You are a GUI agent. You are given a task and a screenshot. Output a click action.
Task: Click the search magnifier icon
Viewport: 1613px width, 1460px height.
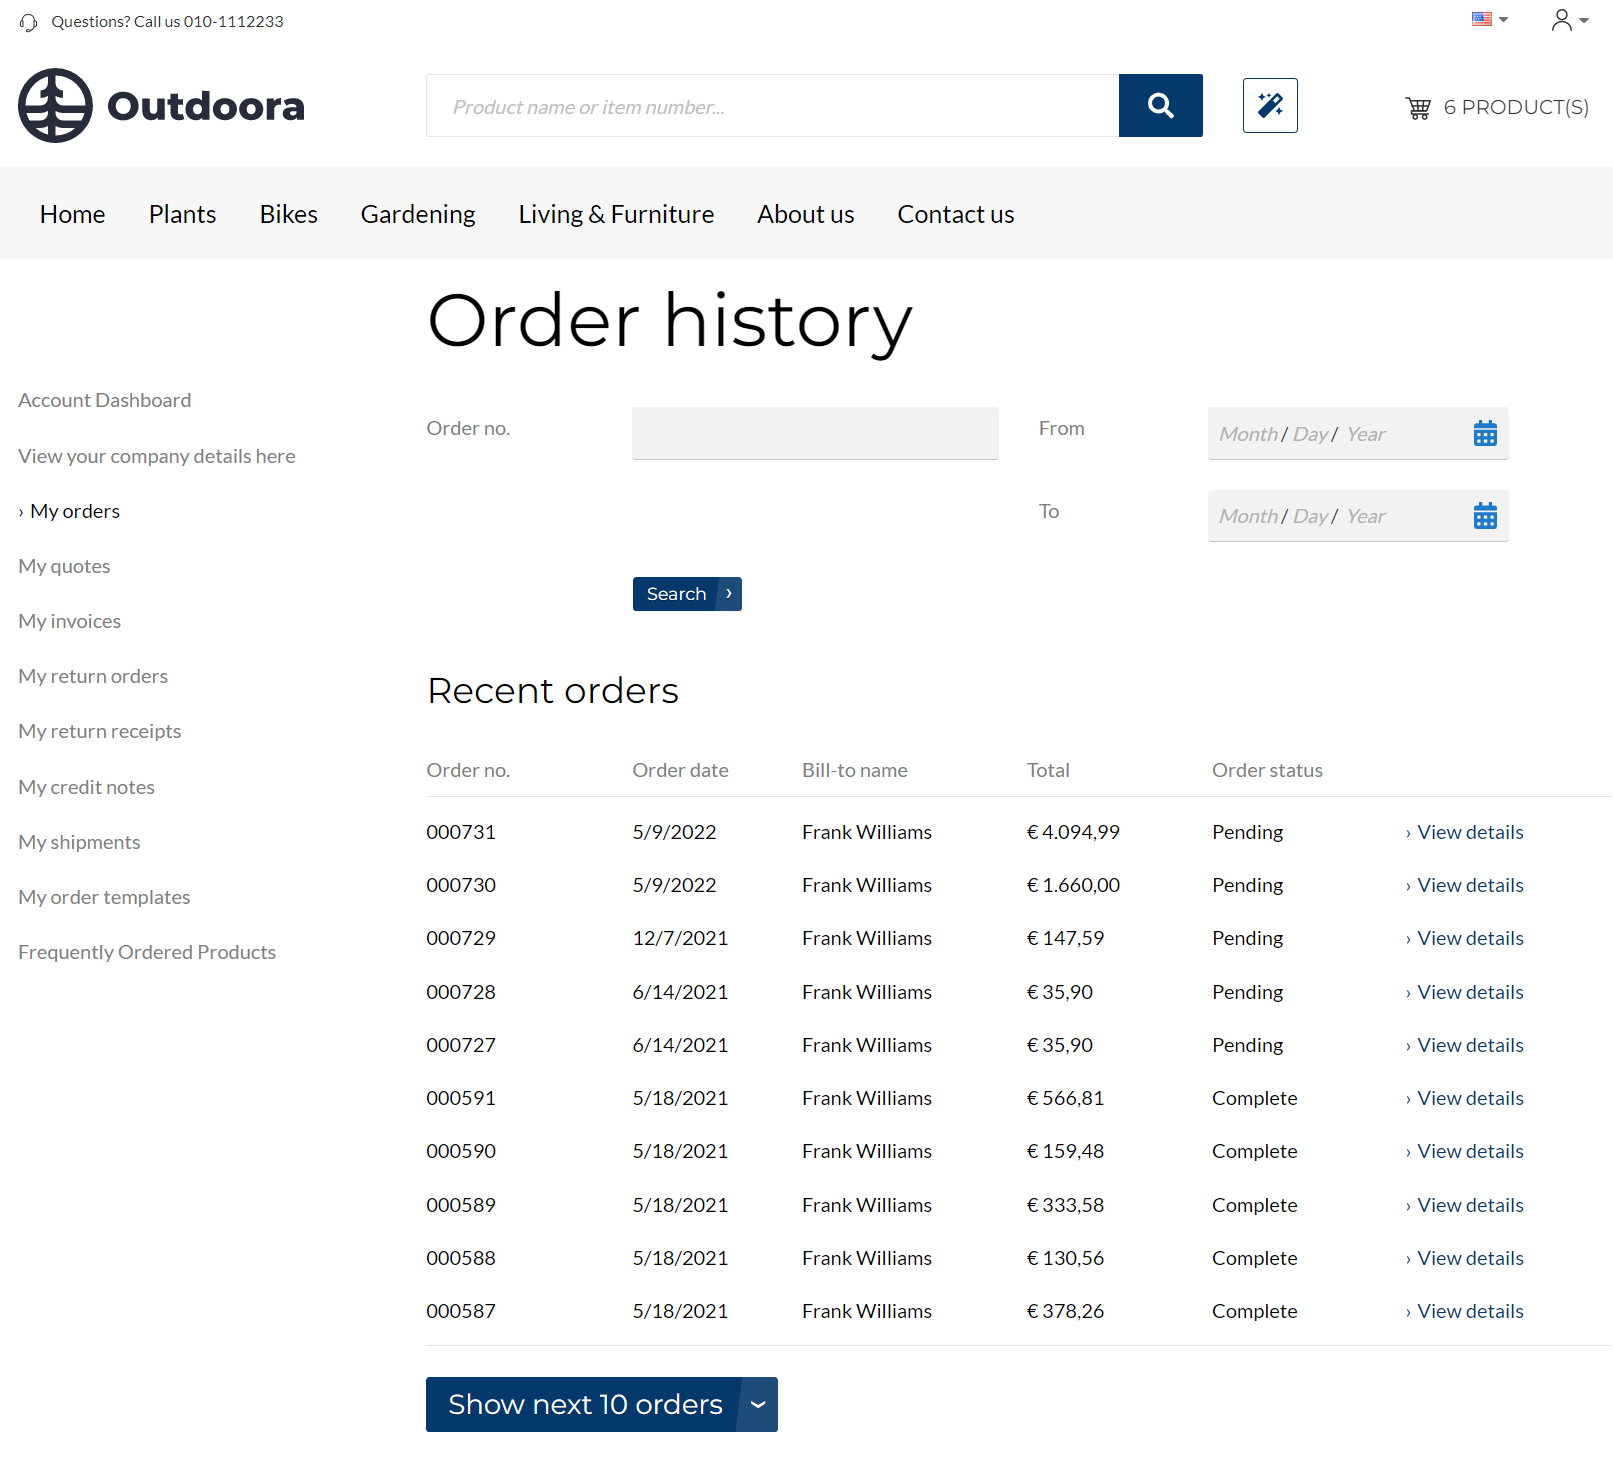pyautogui.click(x=1160, y=105)
